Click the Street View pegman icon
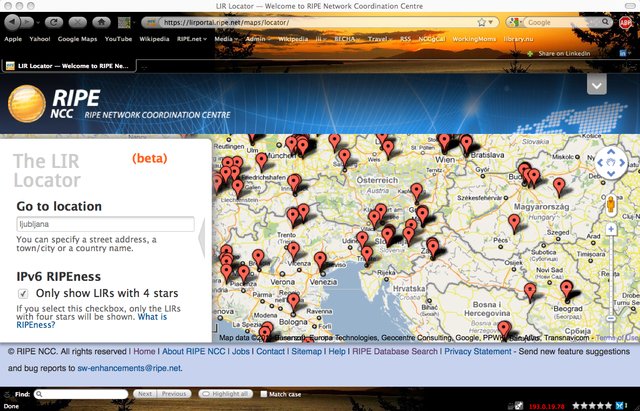Screen dimensions: 640x411 (x=611, y=205)
